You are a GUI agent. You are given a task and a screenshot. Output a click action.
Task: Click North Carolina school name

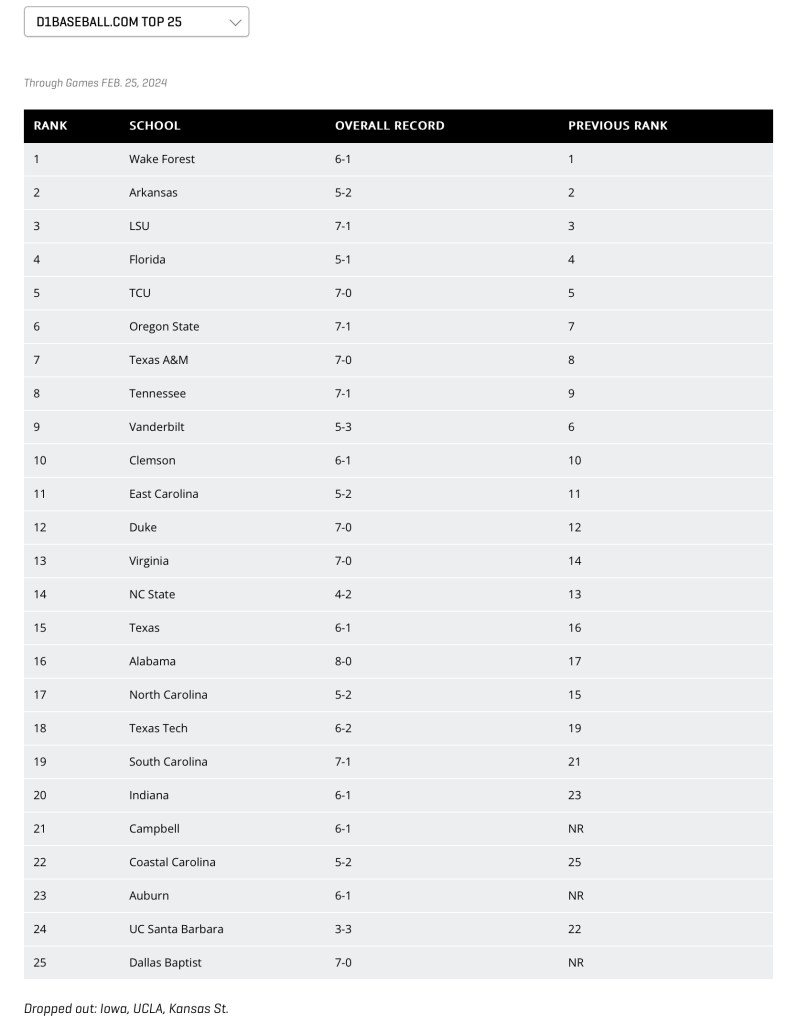tap(168, 695)
